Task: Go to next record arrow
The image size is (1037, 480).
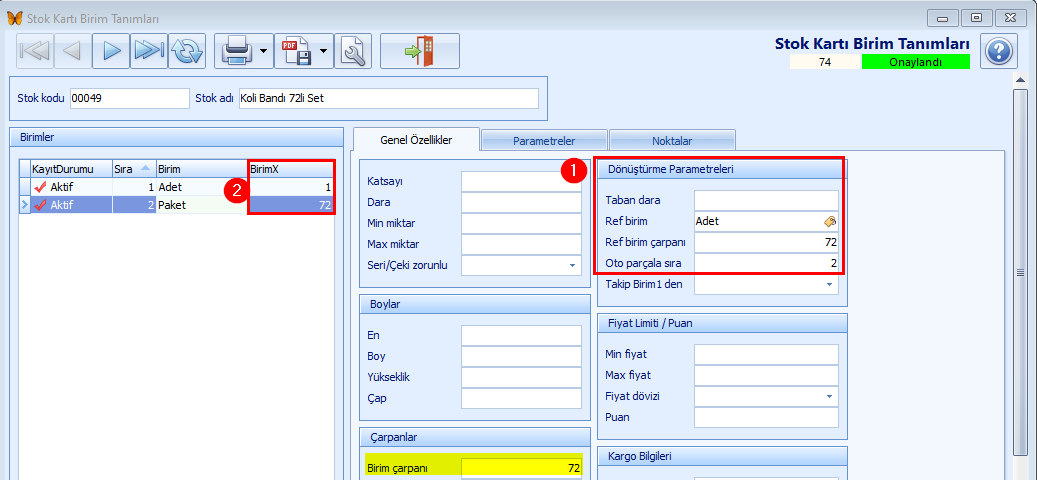Action: (110, 51)
